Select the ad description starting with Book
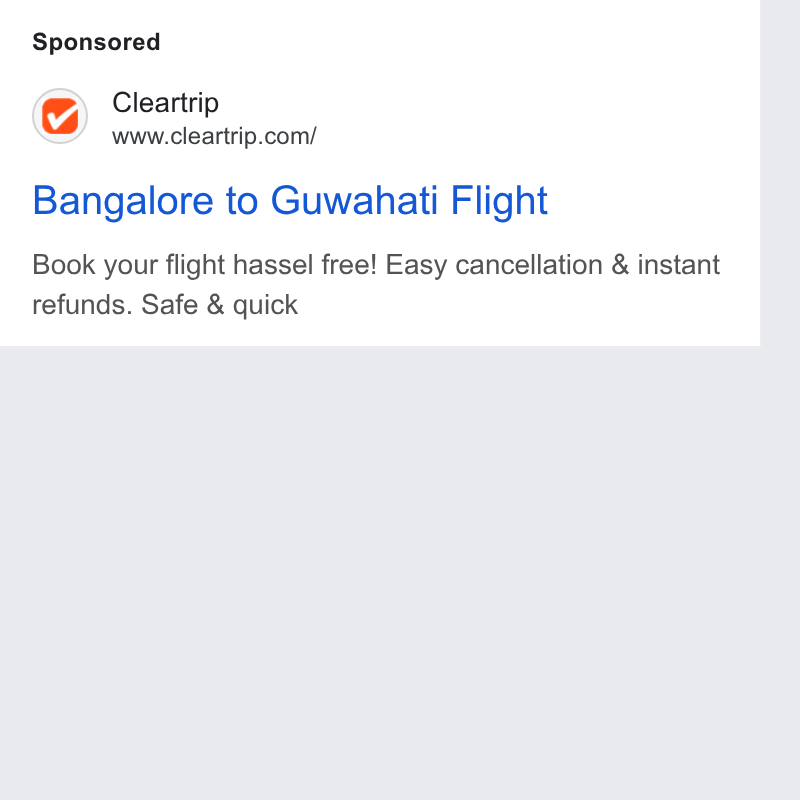The height and width of the screenshot is (800, 800). (x=376, y=285)
